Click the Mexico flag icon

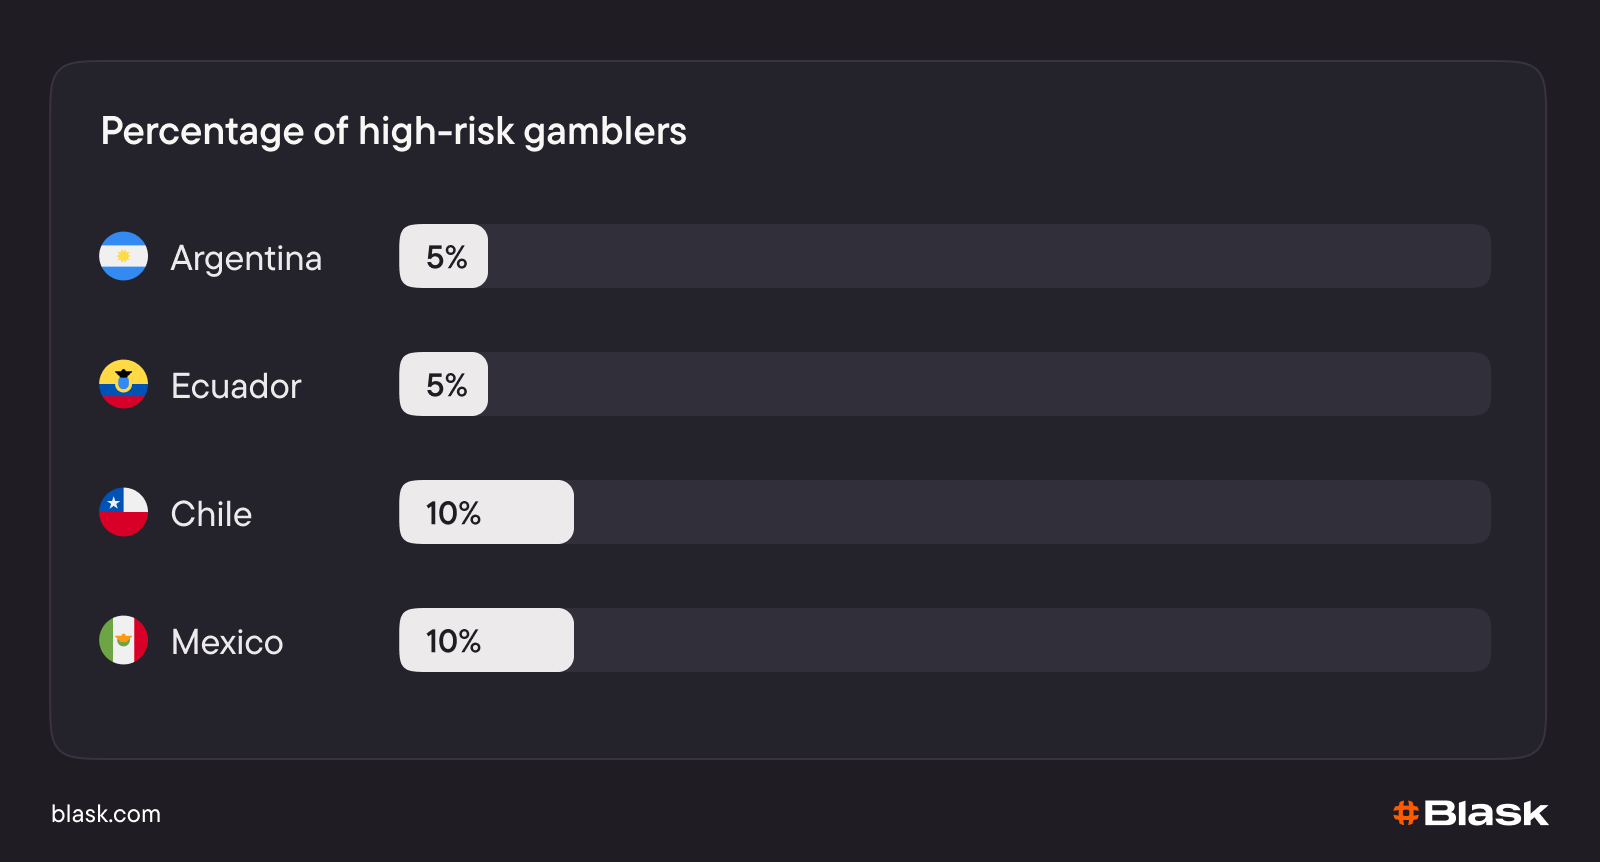[123, 640]
